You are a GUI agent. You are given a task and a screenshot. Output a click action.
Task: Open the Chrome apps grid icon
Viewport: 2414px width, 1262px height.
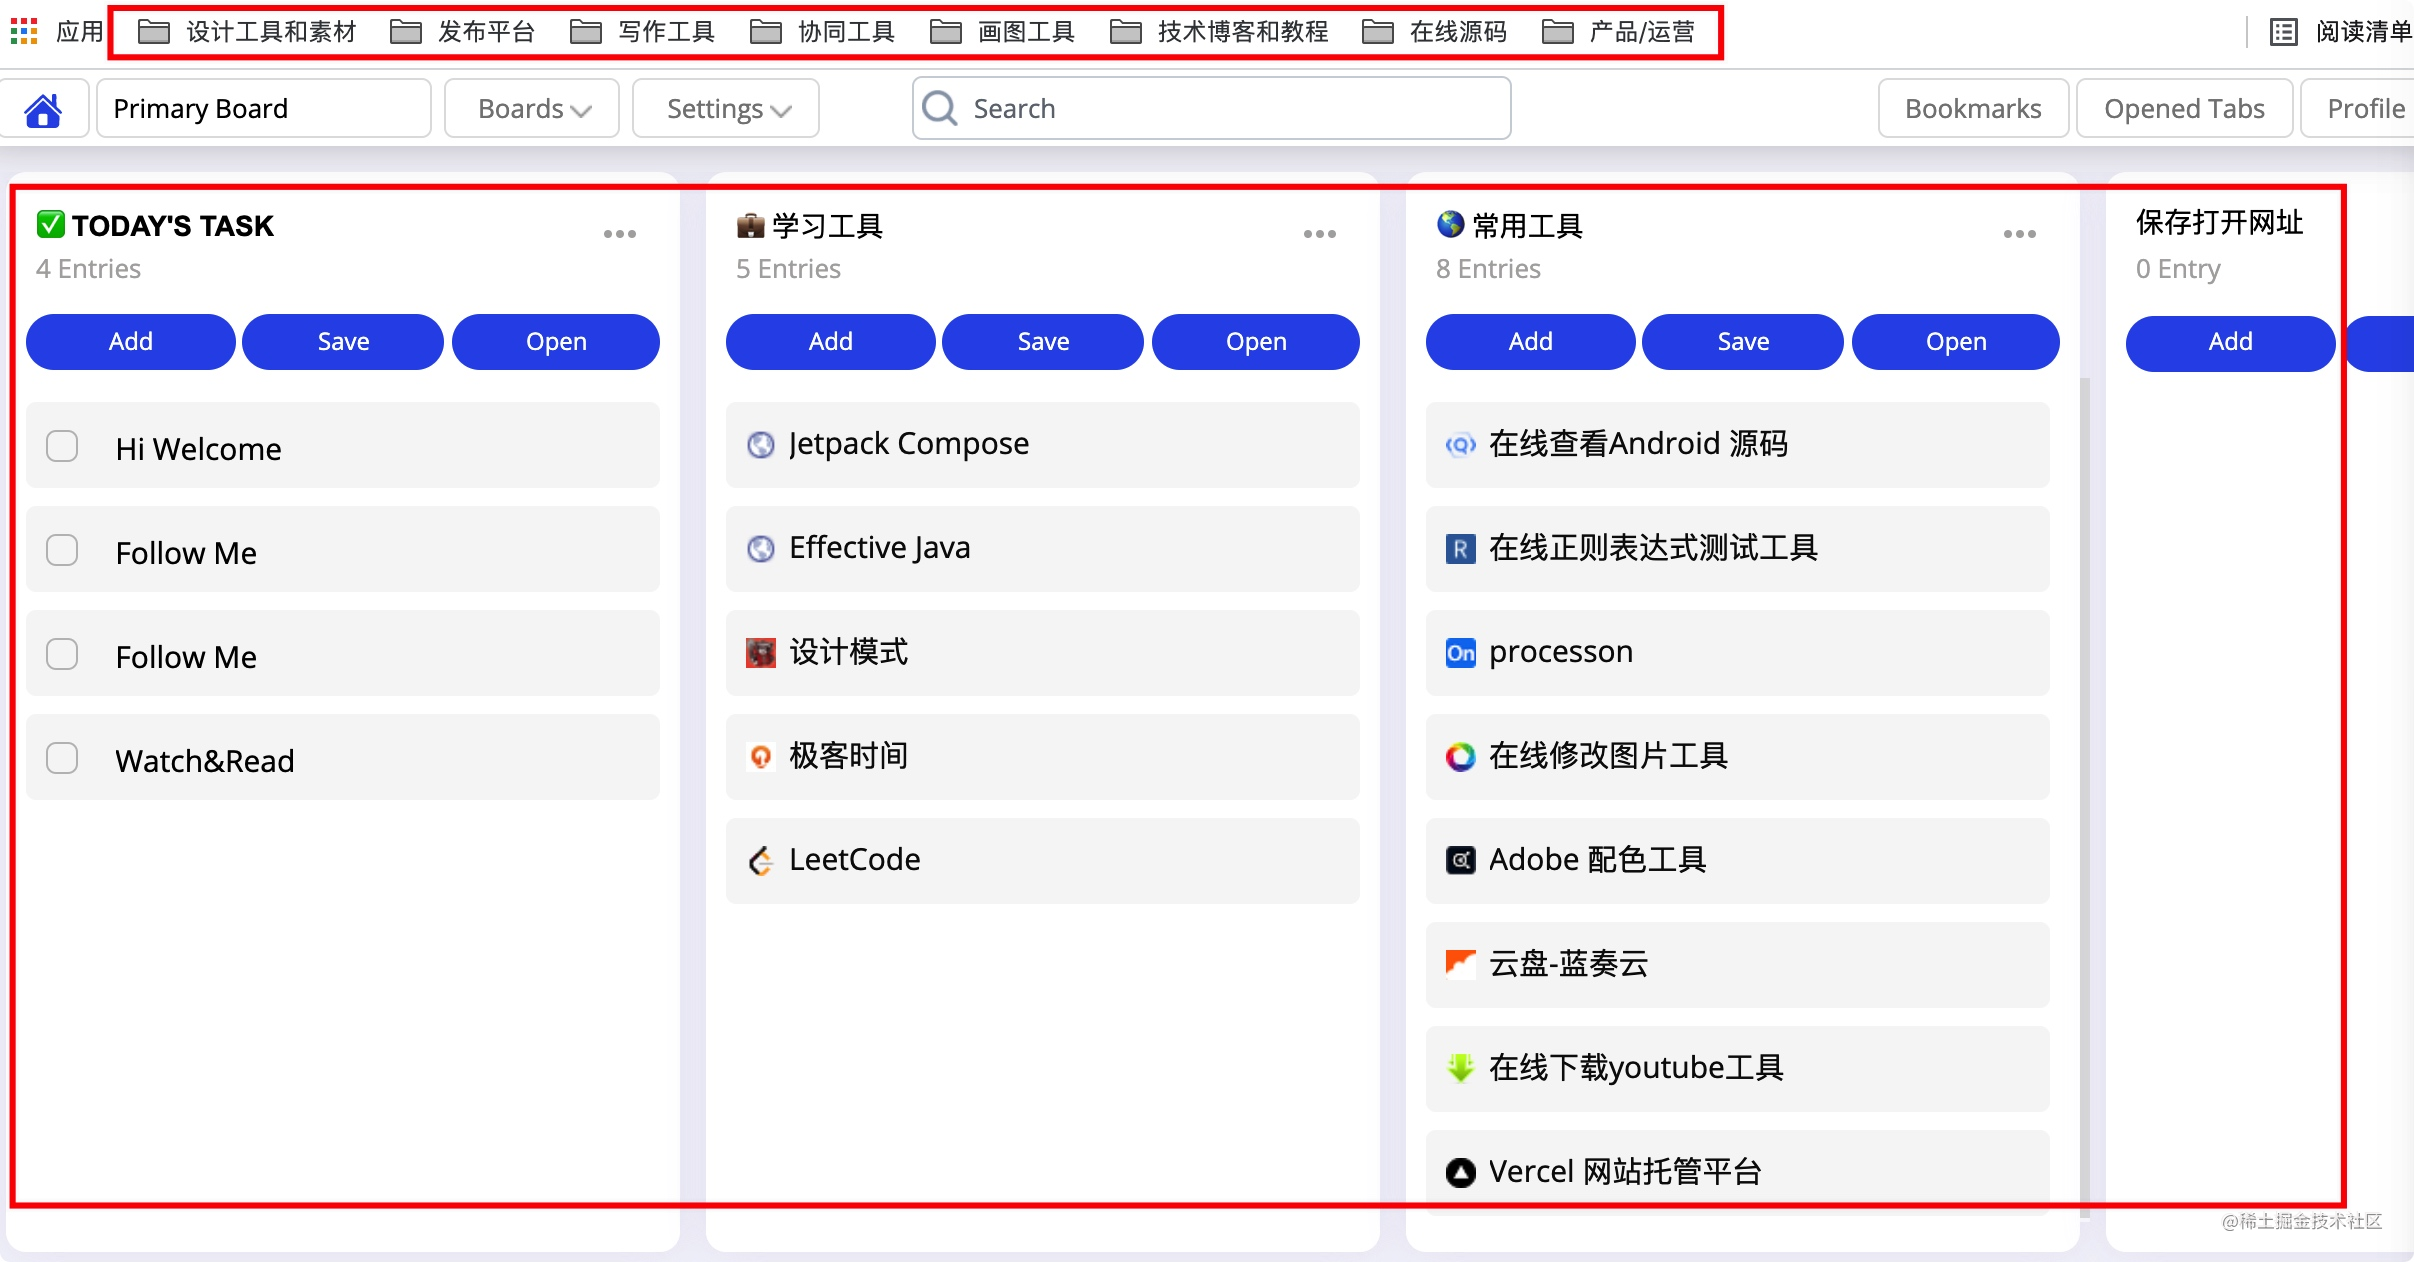(x=24, y=32)
